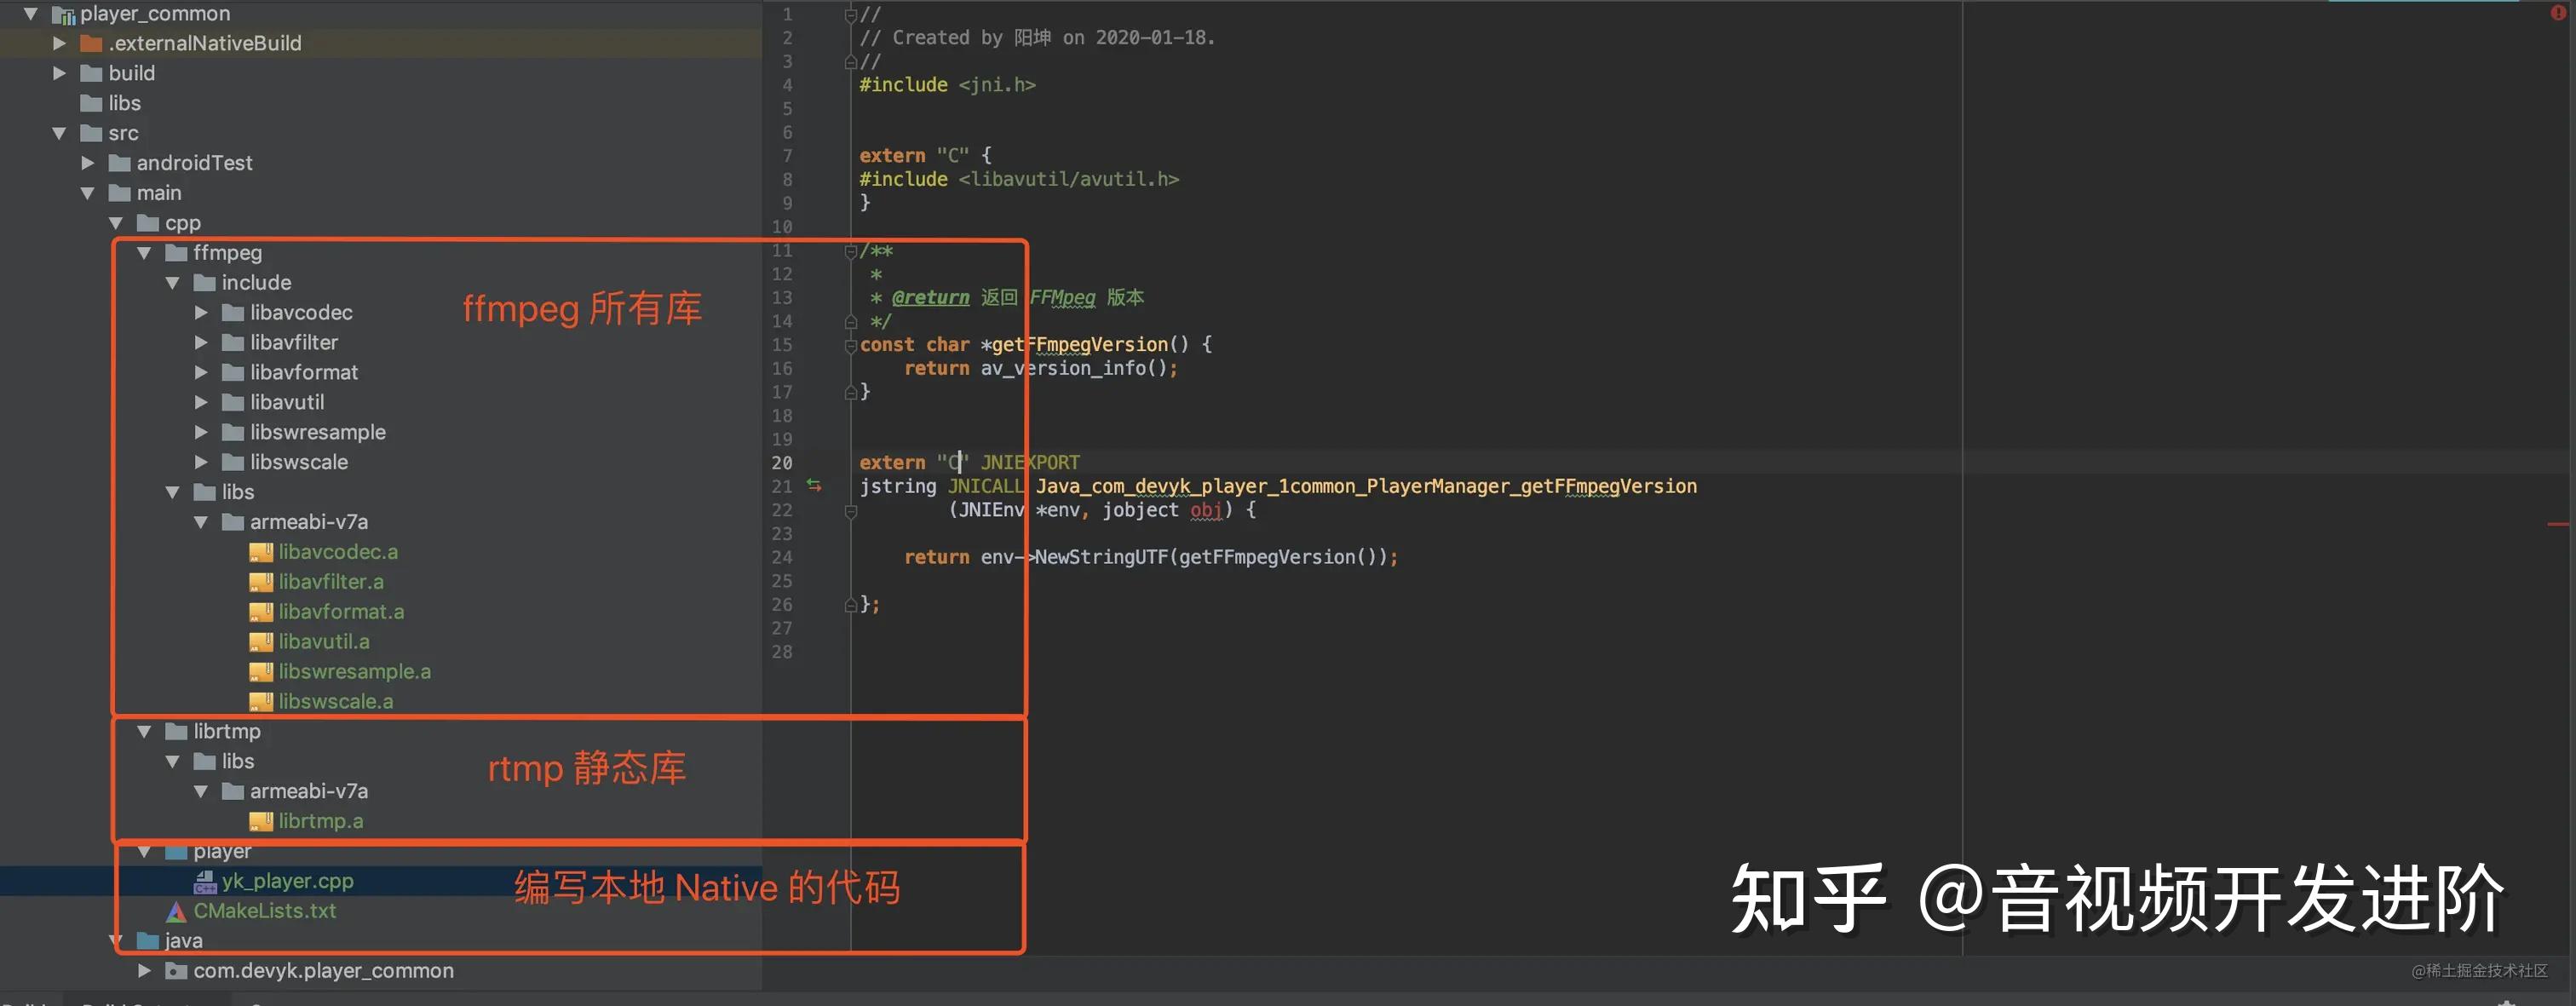Click the src folder icon

point(91,134)
